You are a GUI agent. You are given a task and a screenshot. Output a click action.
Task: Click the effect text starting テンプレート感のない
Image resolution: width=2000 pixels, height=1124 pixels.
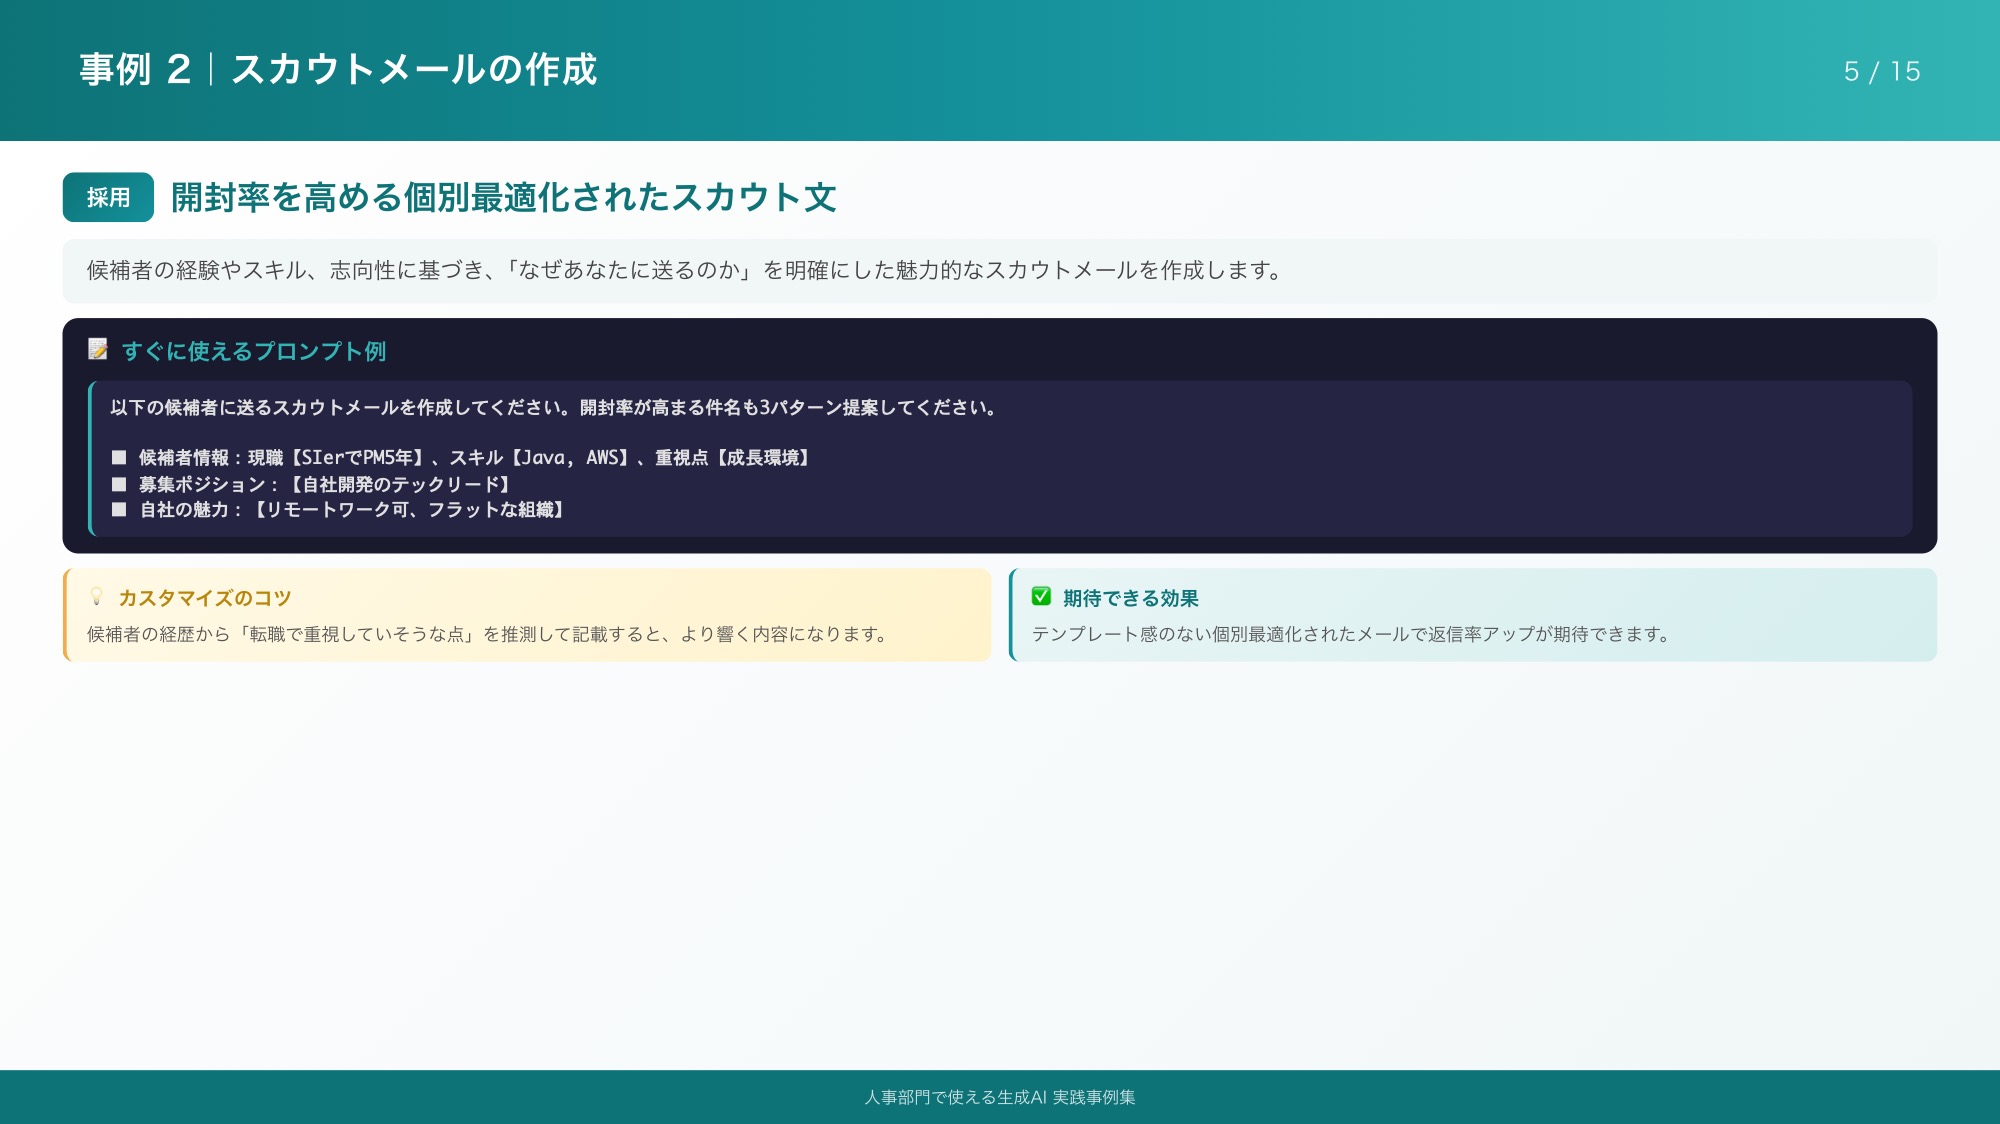click(x=1351, y=635)
